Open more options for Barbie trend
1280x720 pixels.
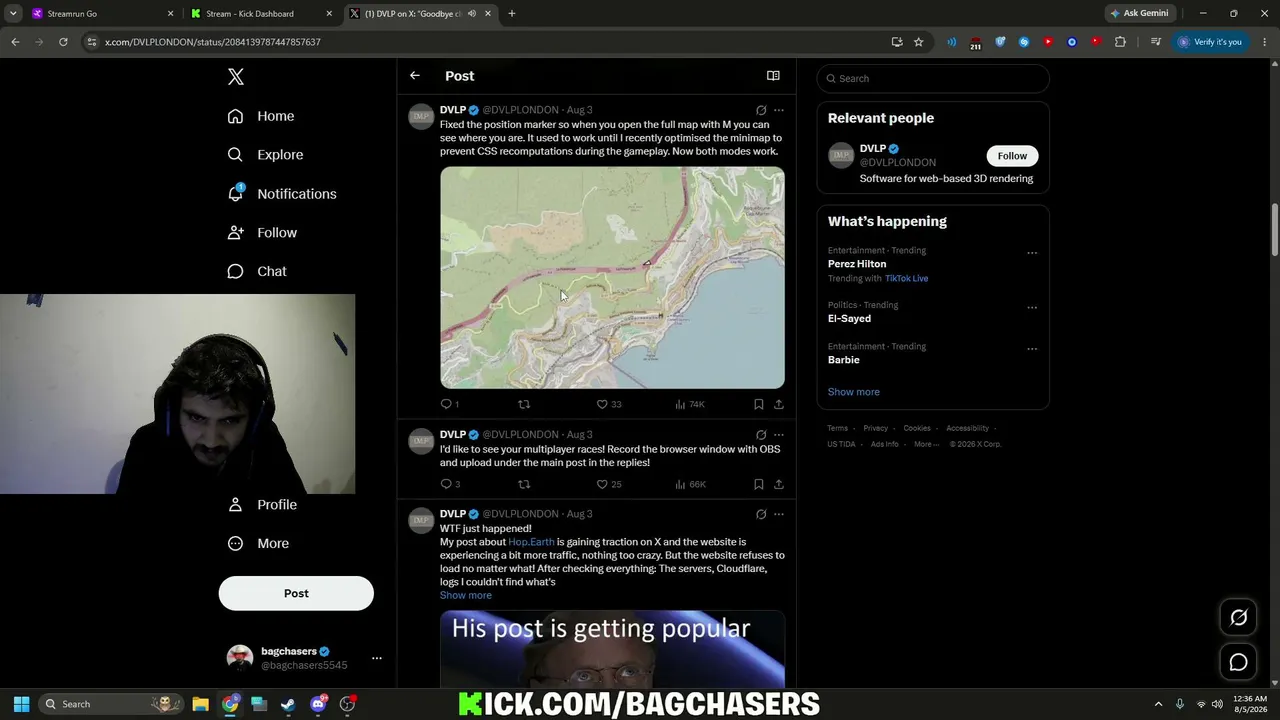click(x=1032, y=349)
